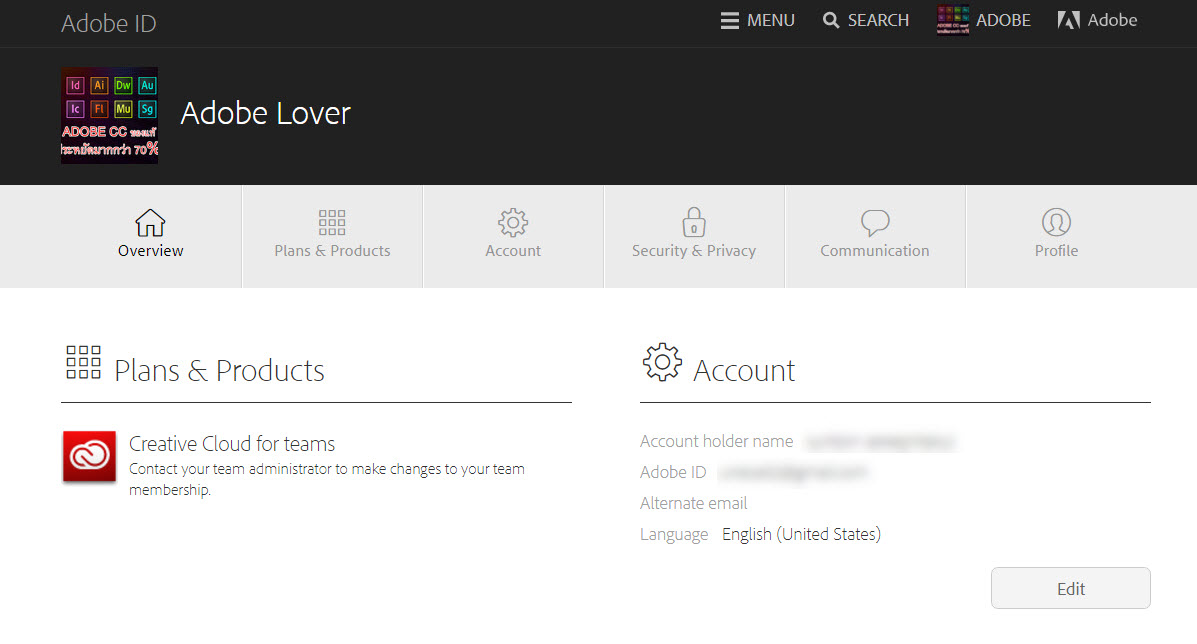Screen dimensions: 1197x644
Task: Click the Adobe logo icon
Action: coord(1068,20)
